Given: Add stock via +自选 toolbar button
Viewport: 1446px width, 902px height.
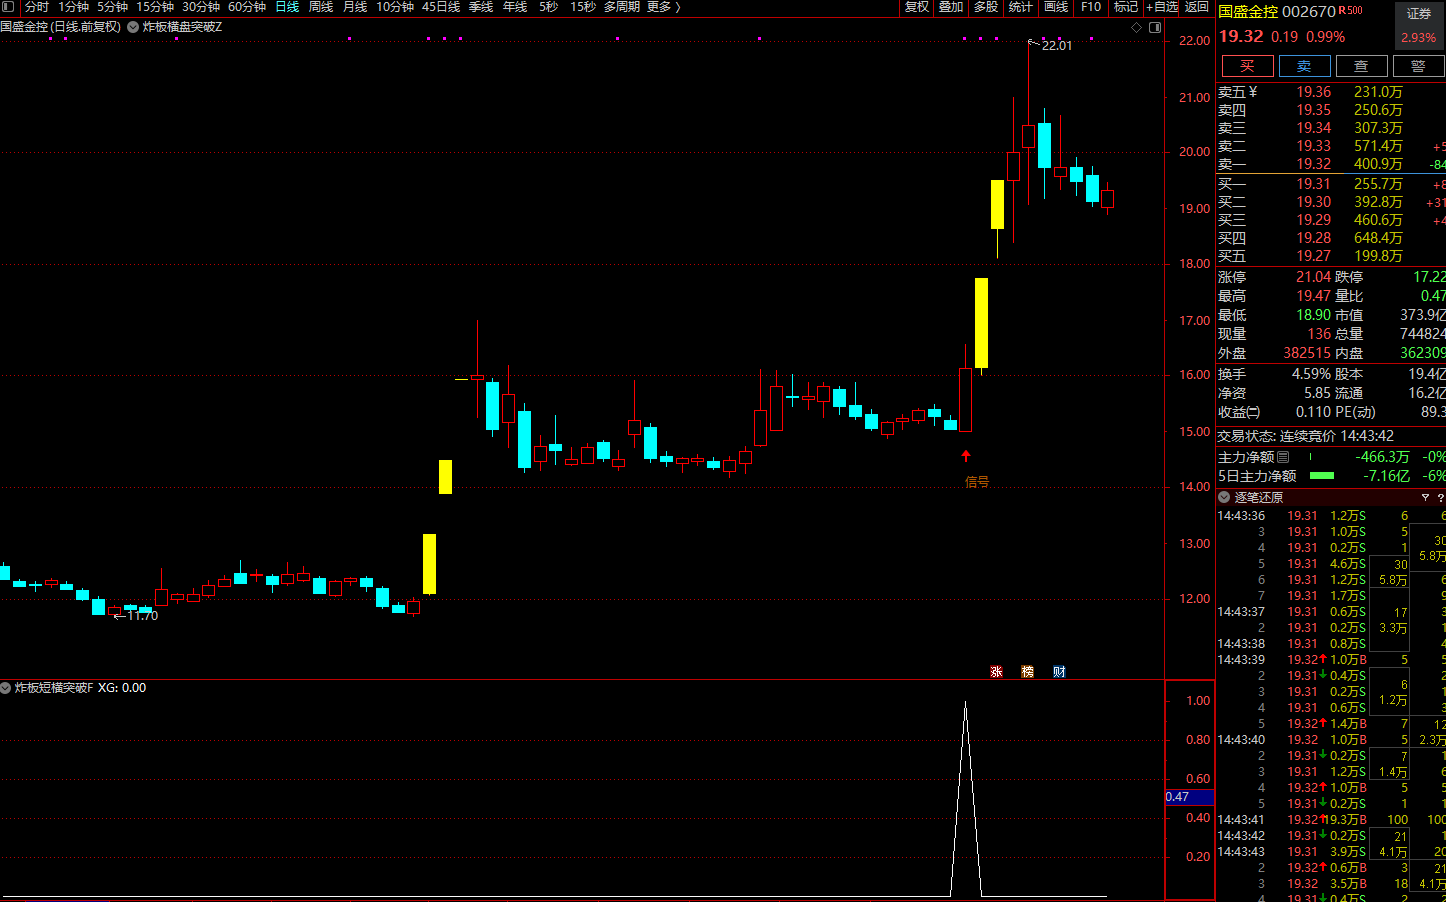Looking at the screenshot, I should (1162, 7).
